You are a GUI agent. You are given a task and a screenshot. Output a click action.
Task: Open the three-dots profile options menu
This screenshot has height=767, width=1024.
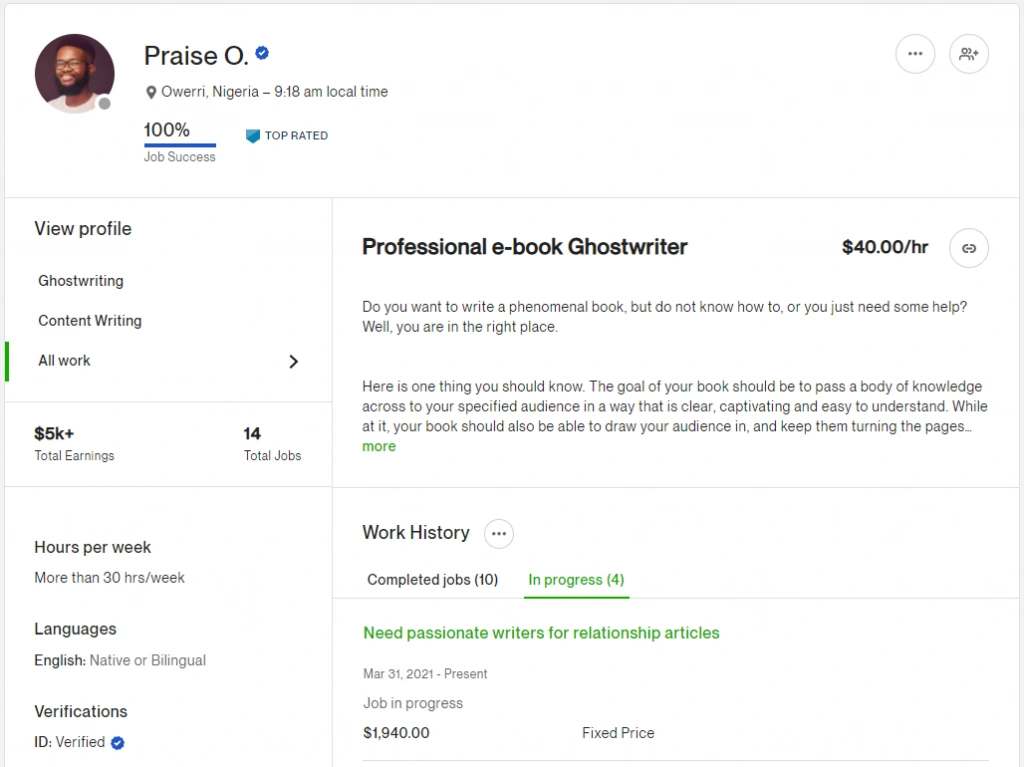915,54
